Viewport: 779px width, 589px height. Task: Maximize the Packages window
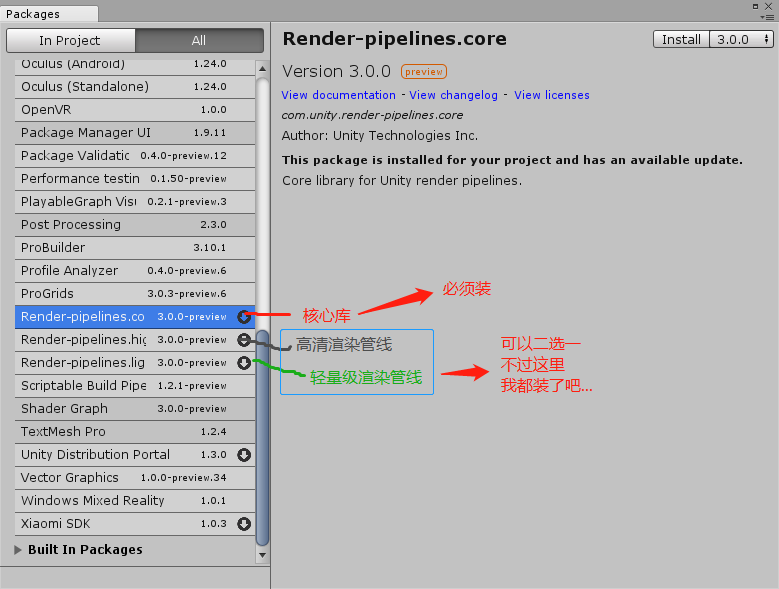pyautogui.click(x=756, y=6)
